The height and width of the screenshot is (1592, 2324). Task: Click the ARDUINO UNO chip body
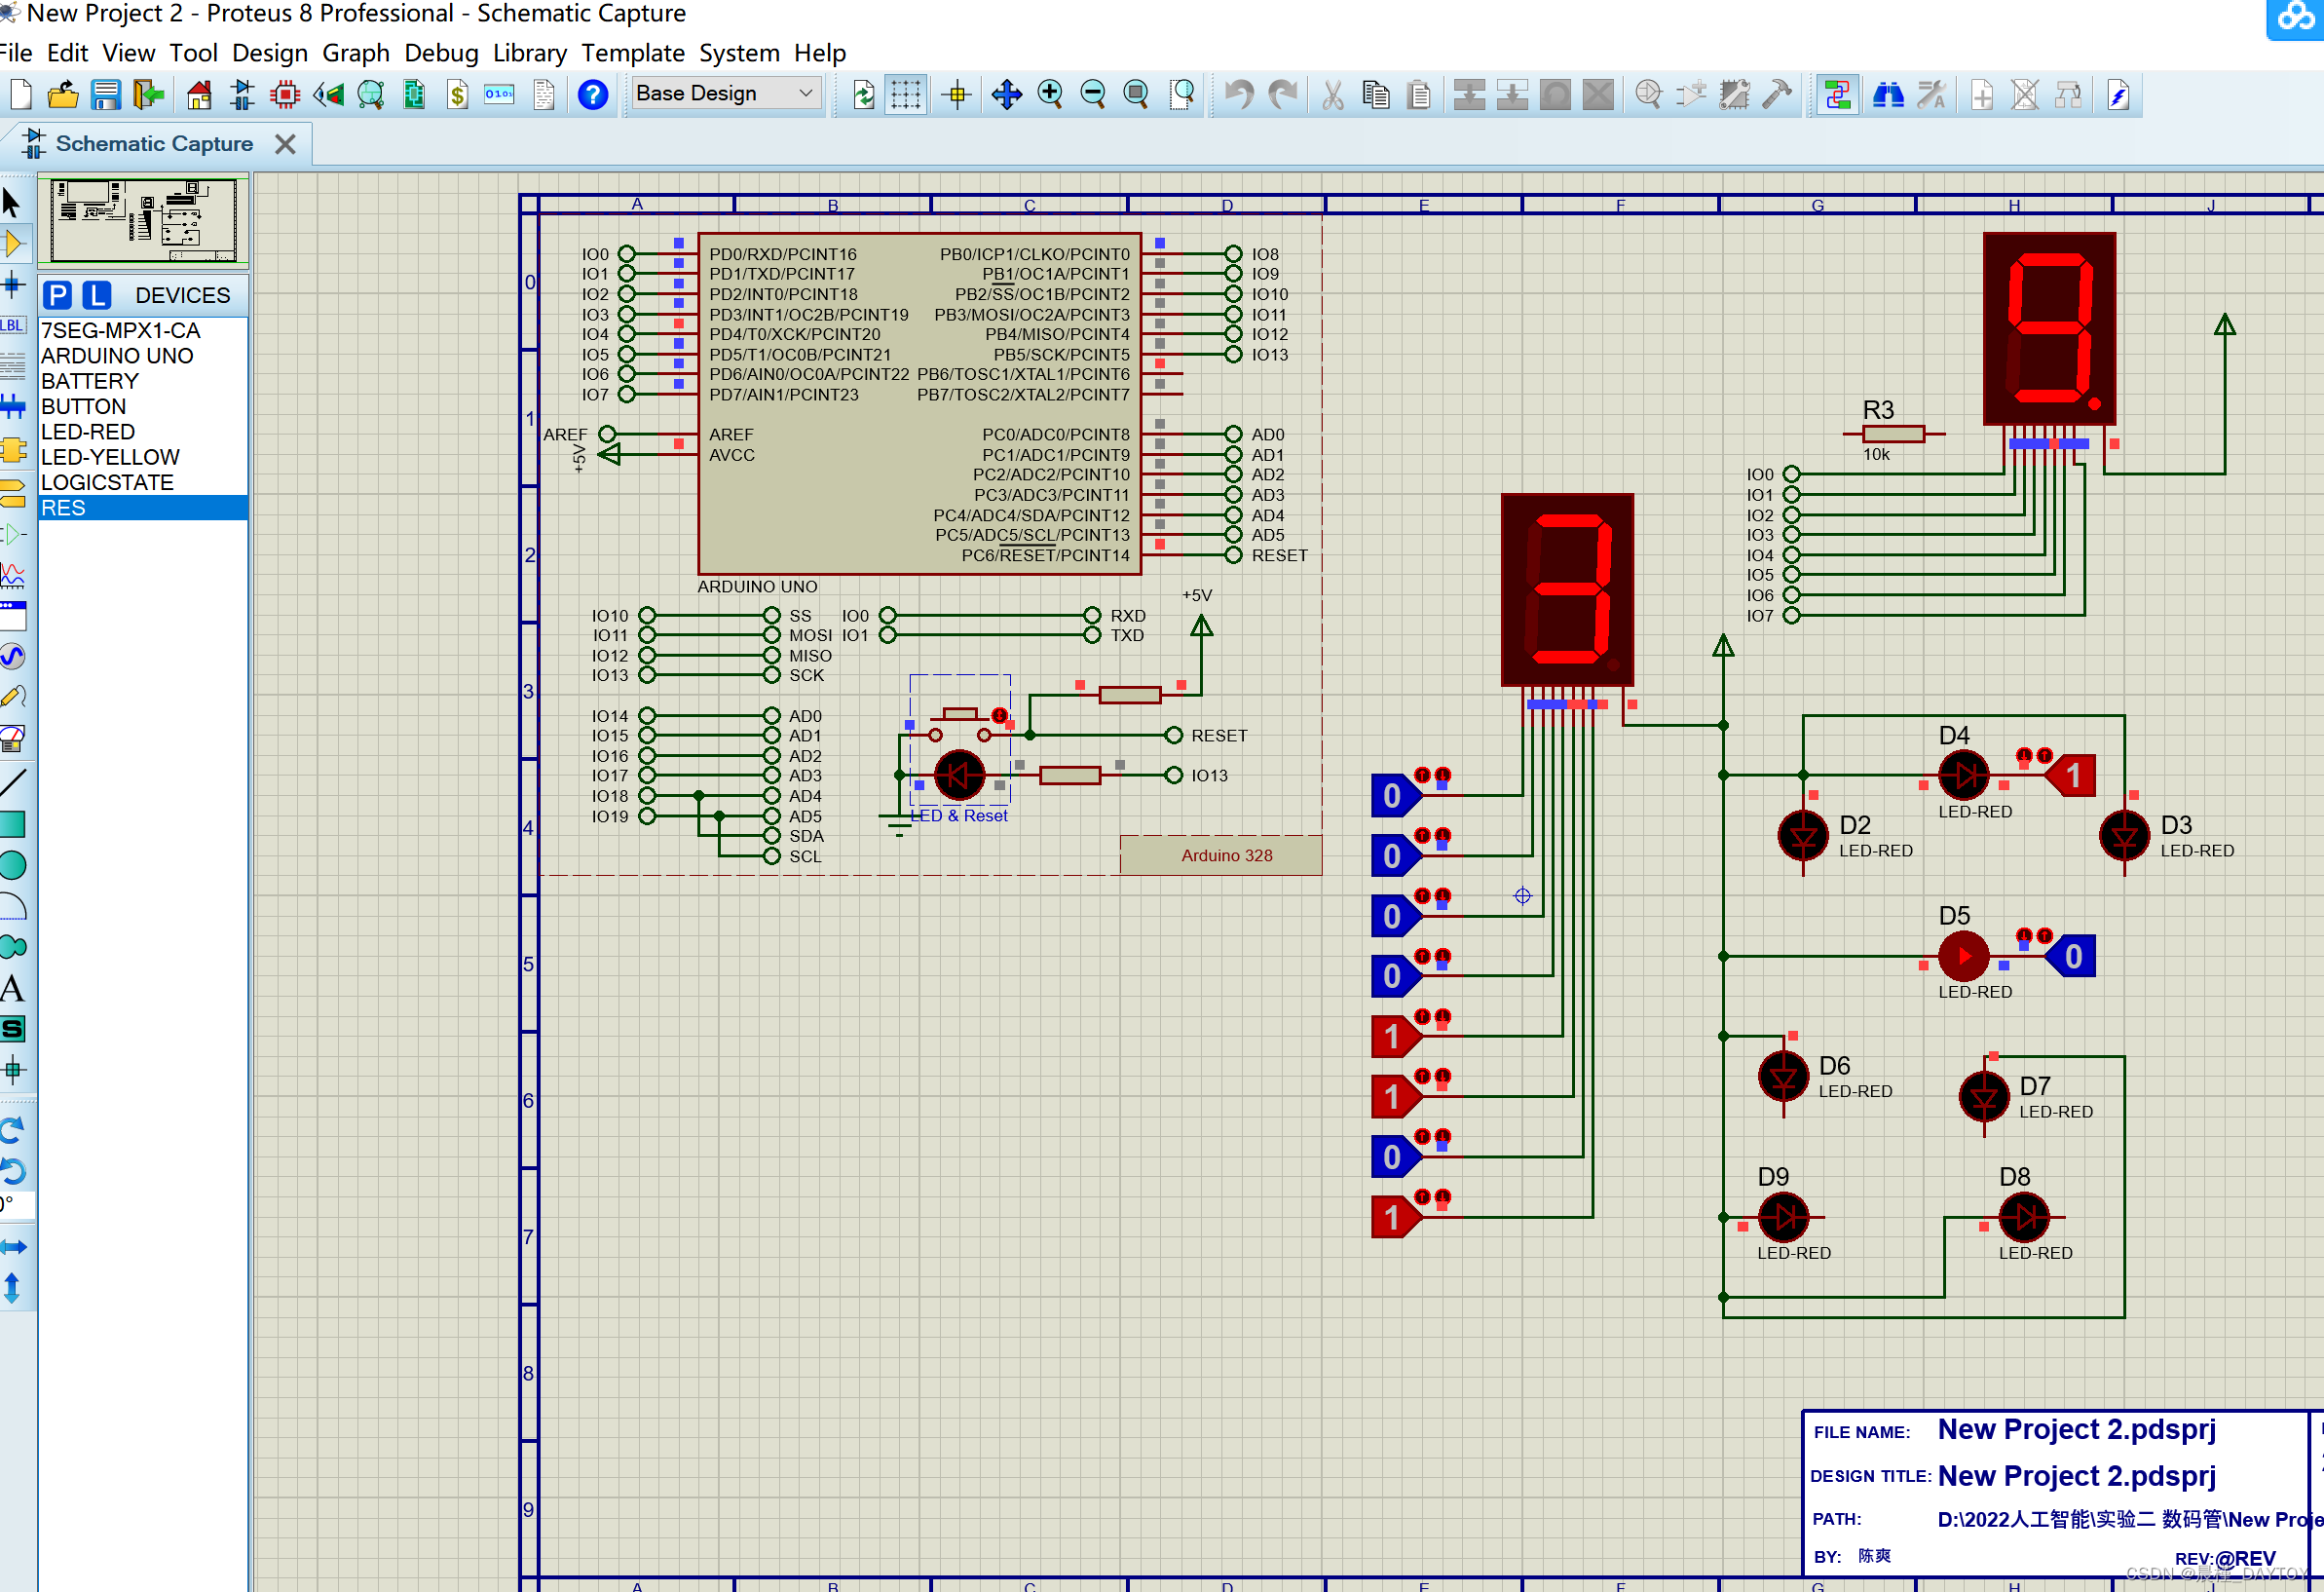click(x=919, y=404)
